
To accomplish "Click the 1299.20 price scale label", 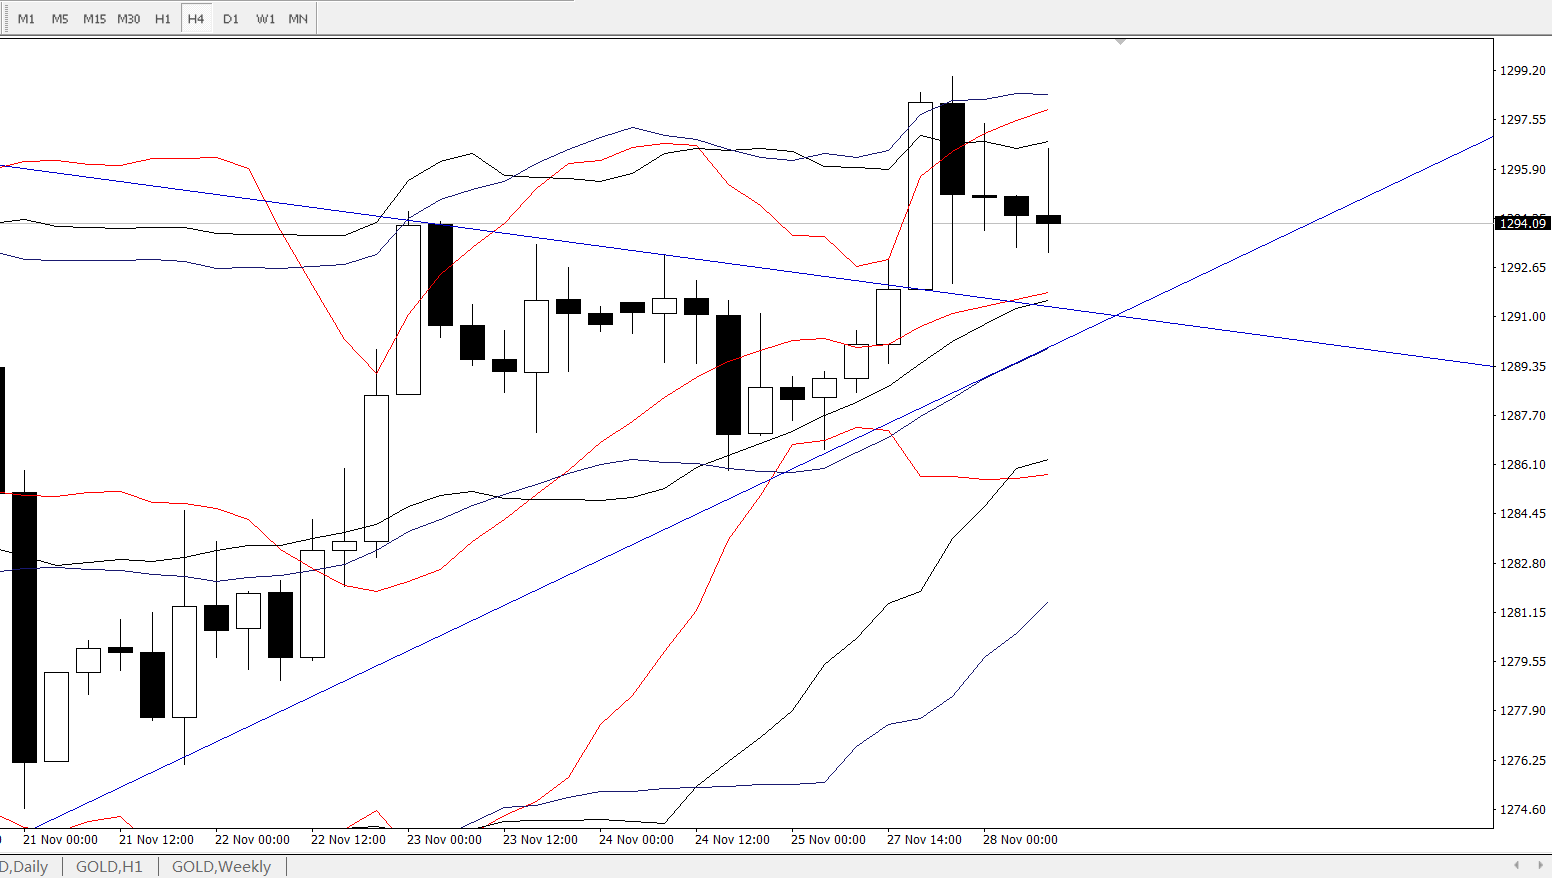I will tap(1522, 71).
